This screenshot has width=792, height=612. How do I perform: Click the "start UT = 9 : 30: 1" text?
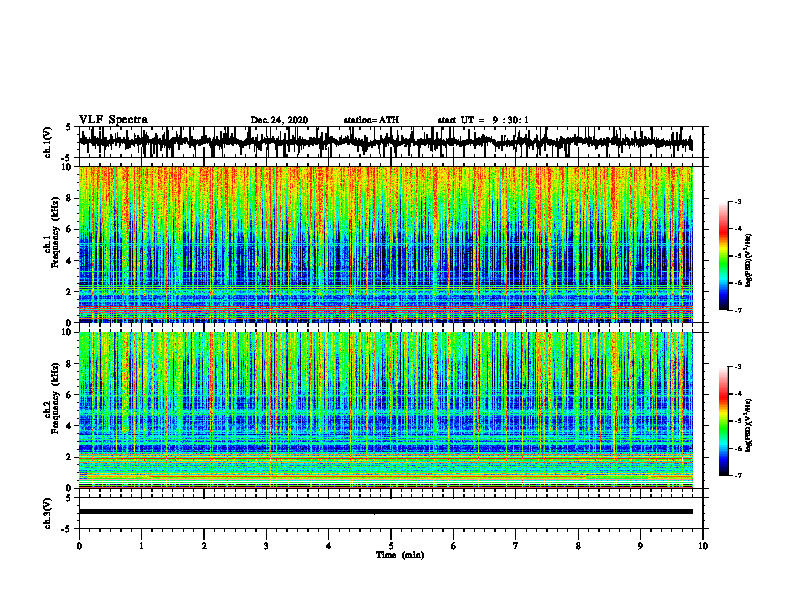tap(483, 120)
